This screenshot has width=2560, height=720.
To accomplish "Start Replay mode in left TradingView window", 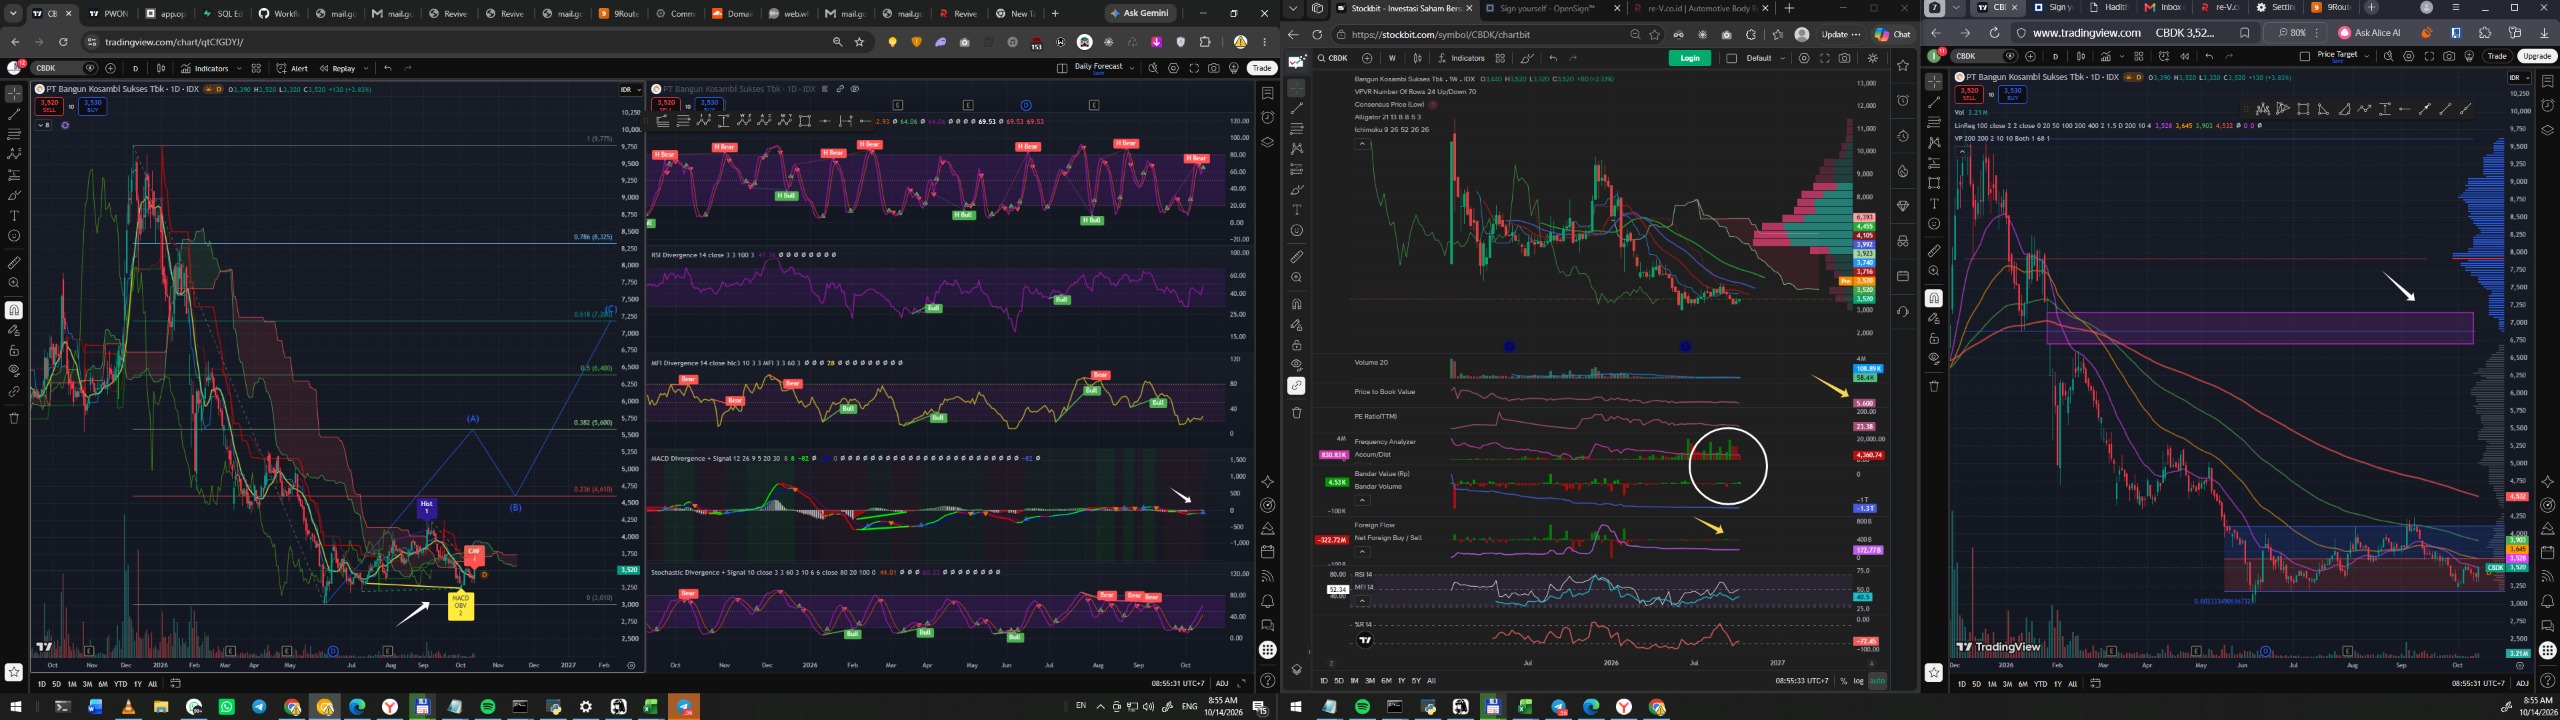I will tap(338, 68).
